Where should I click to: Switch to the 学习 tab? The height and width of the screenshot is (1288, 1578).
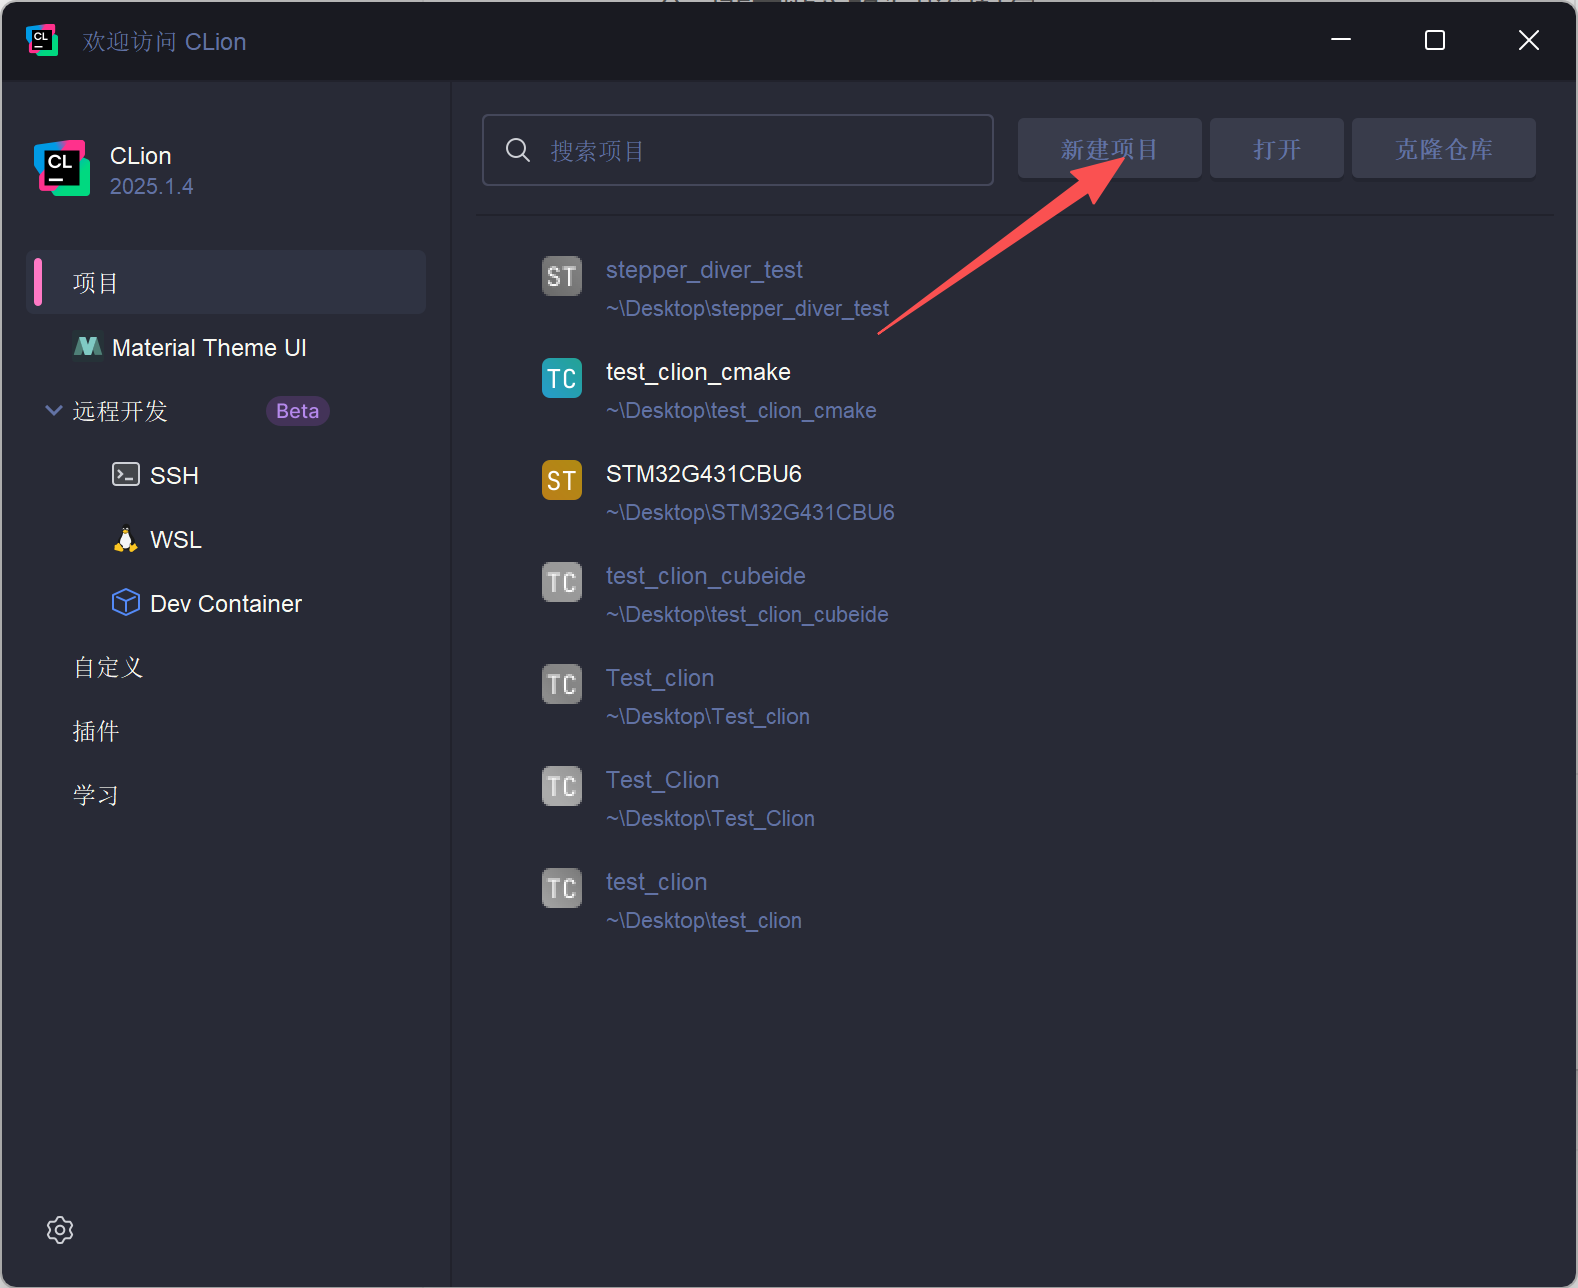pos(96,795)
